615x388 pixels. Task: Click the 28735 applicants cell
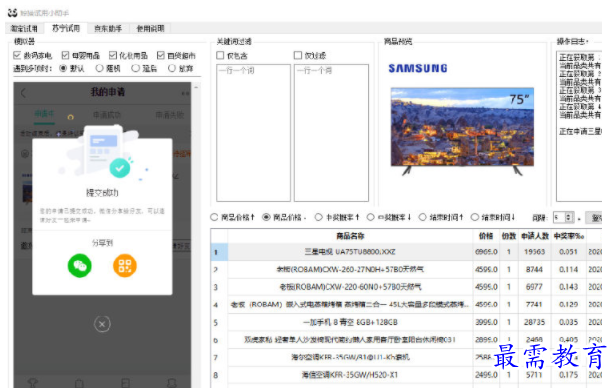pos(535,322)
